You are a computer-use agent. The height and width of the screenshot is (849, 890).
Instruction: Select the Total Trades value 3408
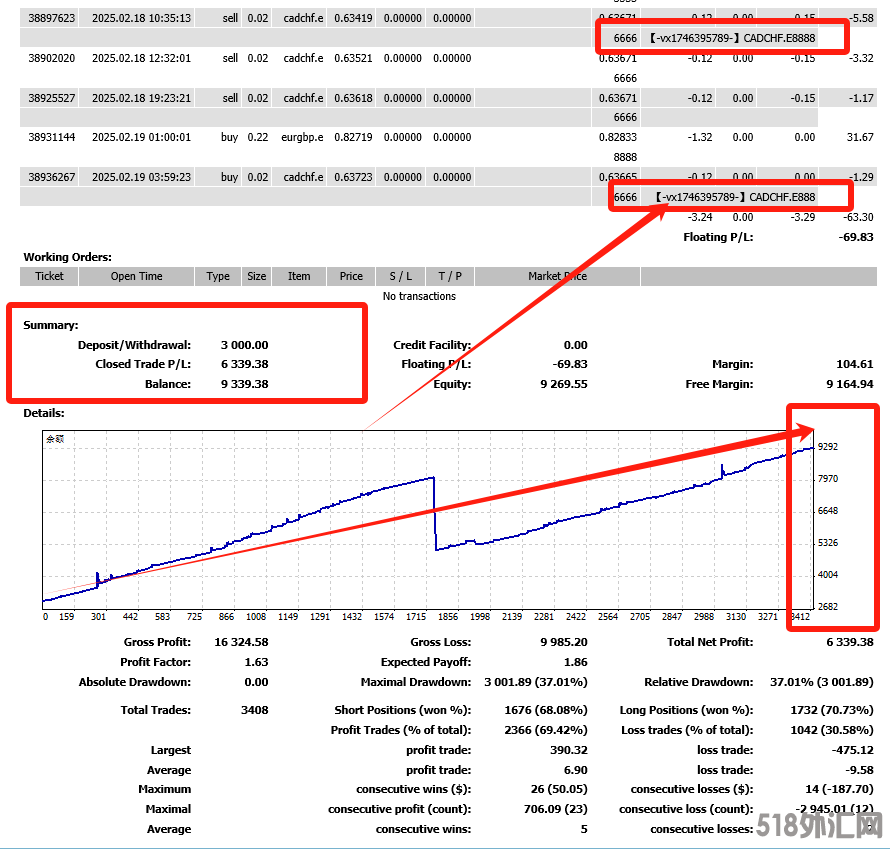pos(254,710)
